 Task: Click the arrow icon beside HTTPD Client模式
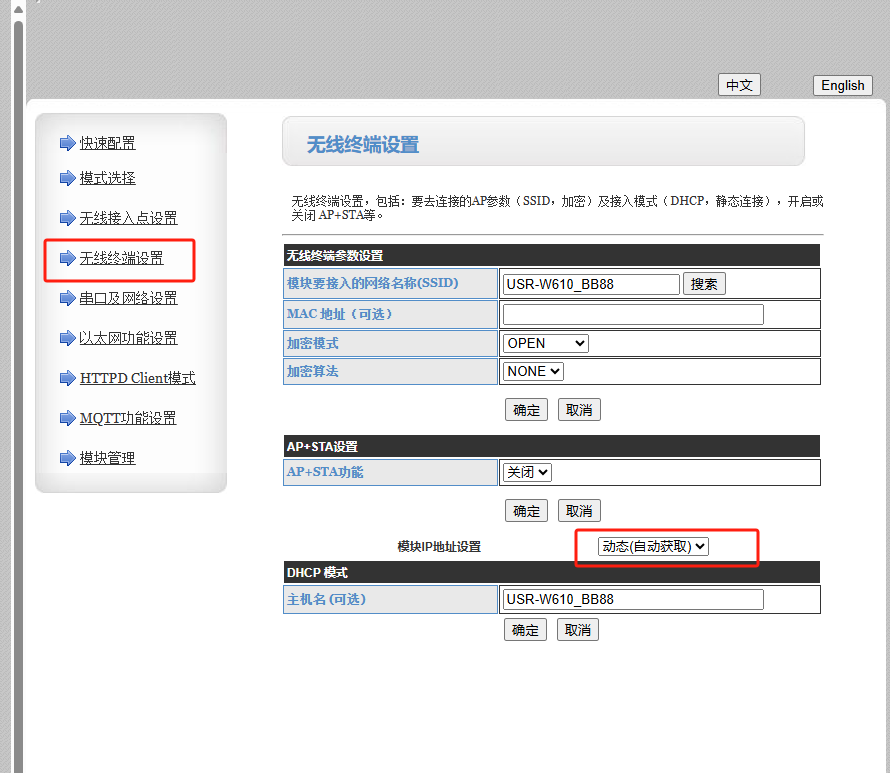[x=68, y=378]
